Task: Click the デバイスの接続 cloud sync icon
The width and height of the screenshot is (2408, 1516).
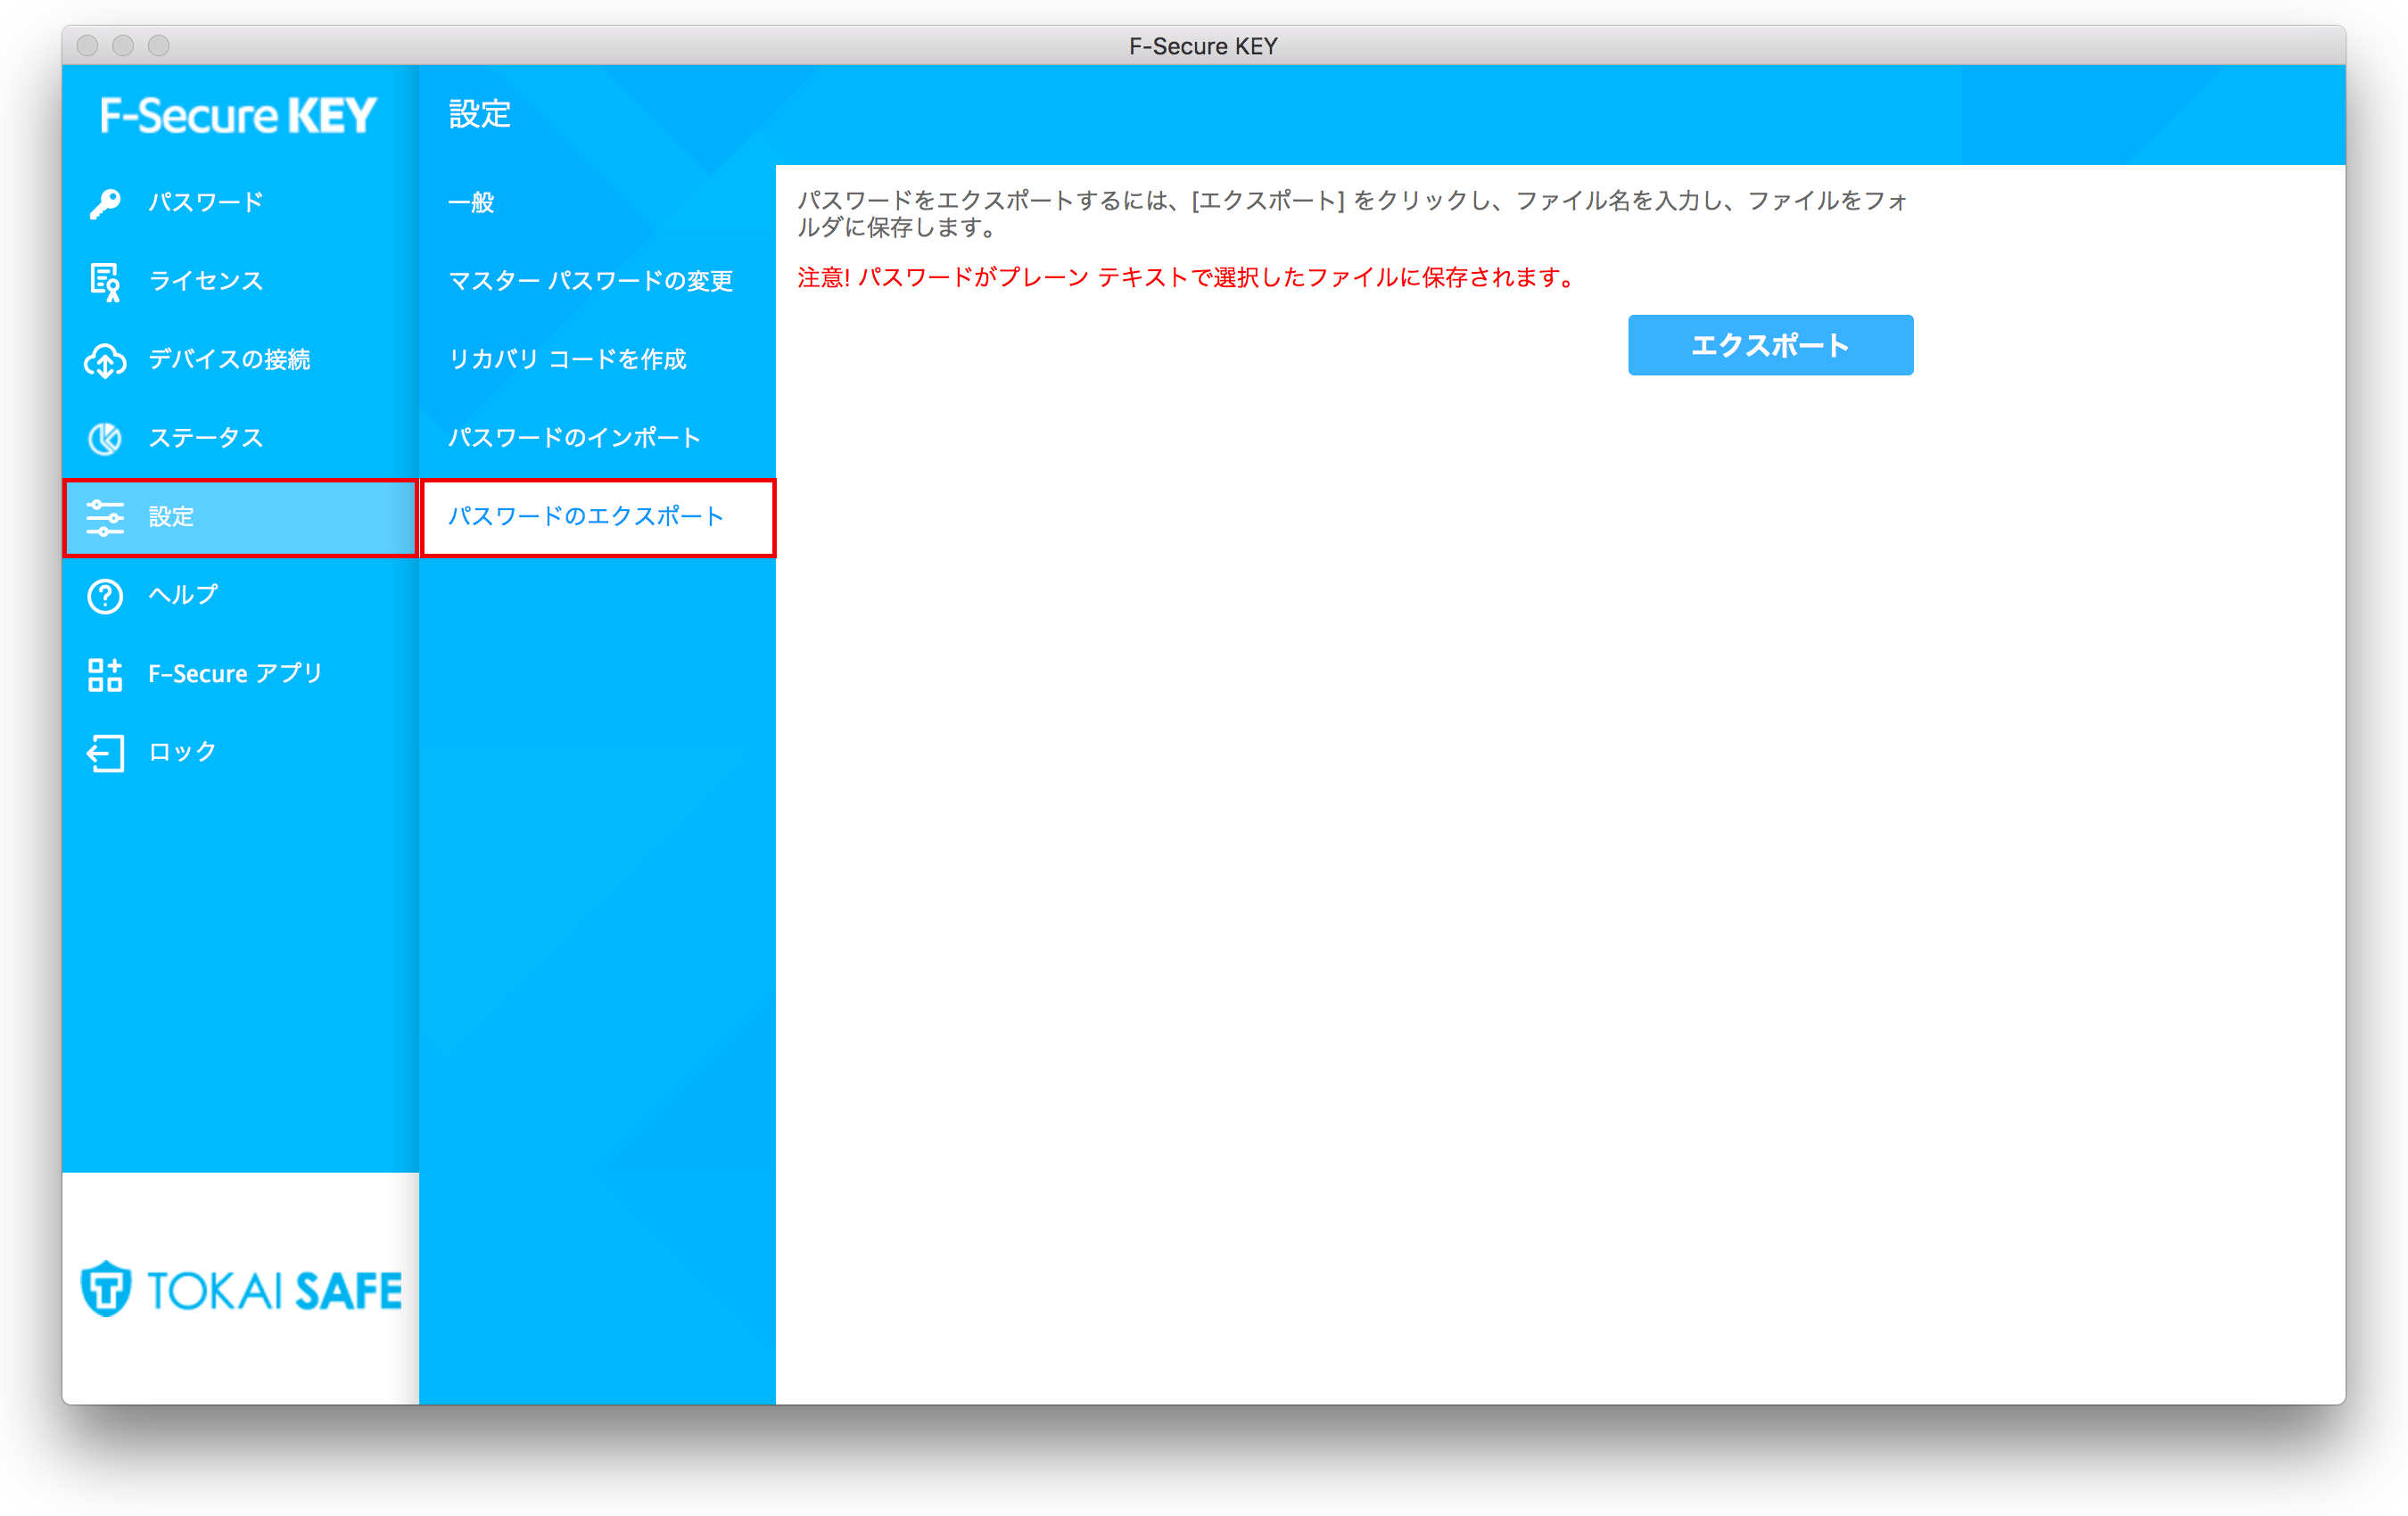Action: (105, 360)
